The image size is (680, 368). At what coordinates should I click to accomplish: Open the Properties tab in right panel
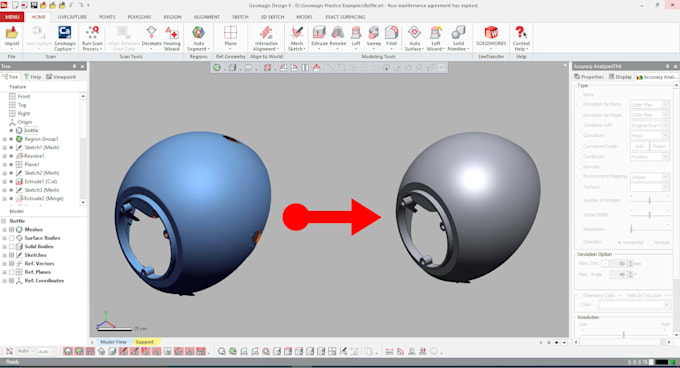point(589,77)
